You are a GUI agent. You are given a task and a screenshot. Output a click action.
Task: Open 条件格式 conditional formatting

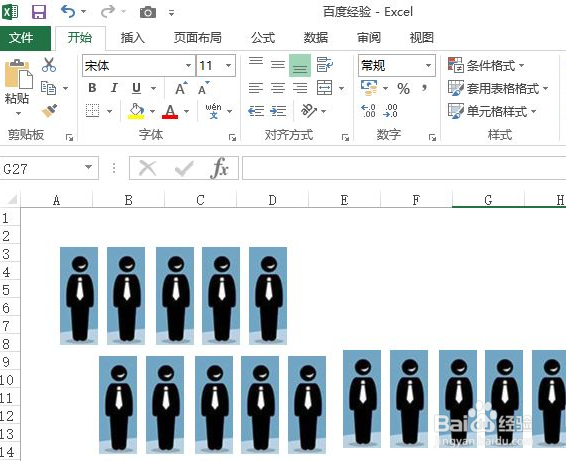(486, 65)
